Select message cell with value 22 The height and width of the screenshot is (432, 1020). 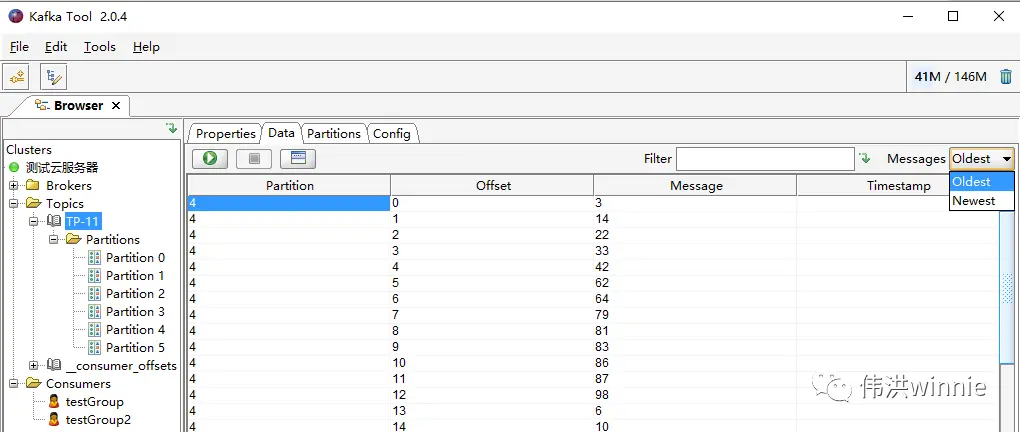(x=695, y=235)
